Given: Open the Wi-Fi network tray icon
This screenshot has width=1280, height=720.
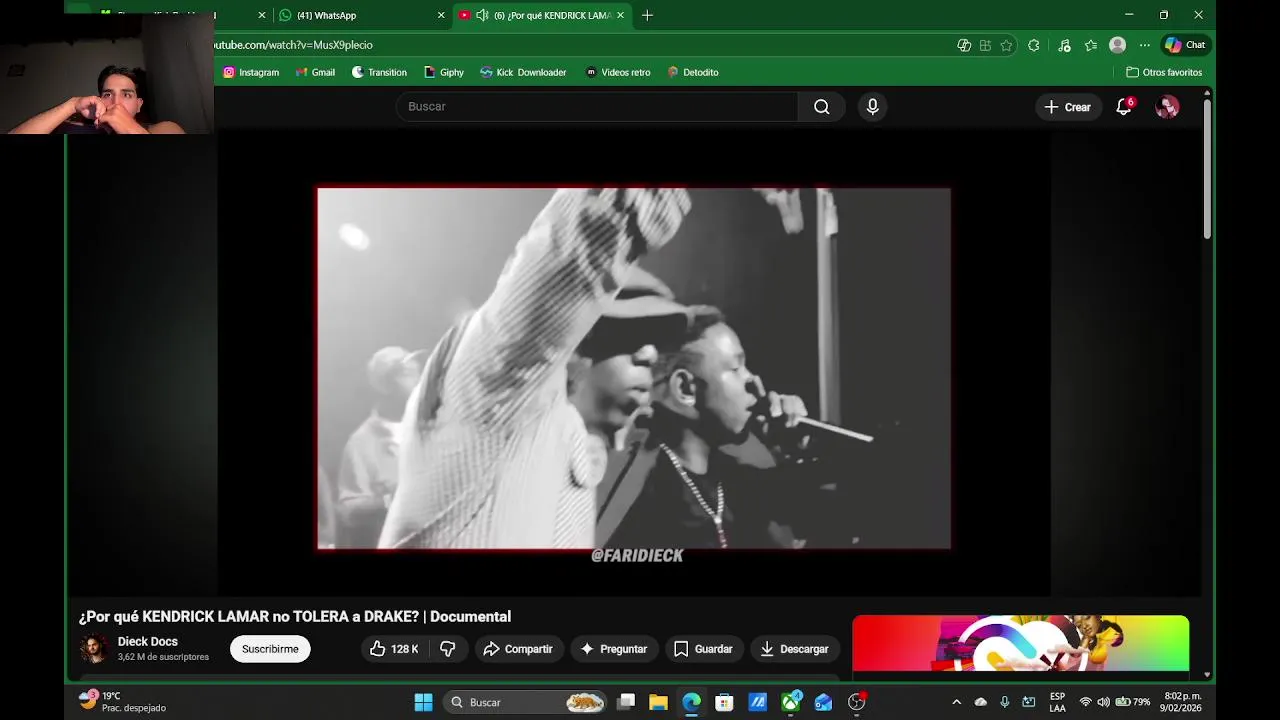Looking at the screenshot, I should click(x=1085, y=702).
